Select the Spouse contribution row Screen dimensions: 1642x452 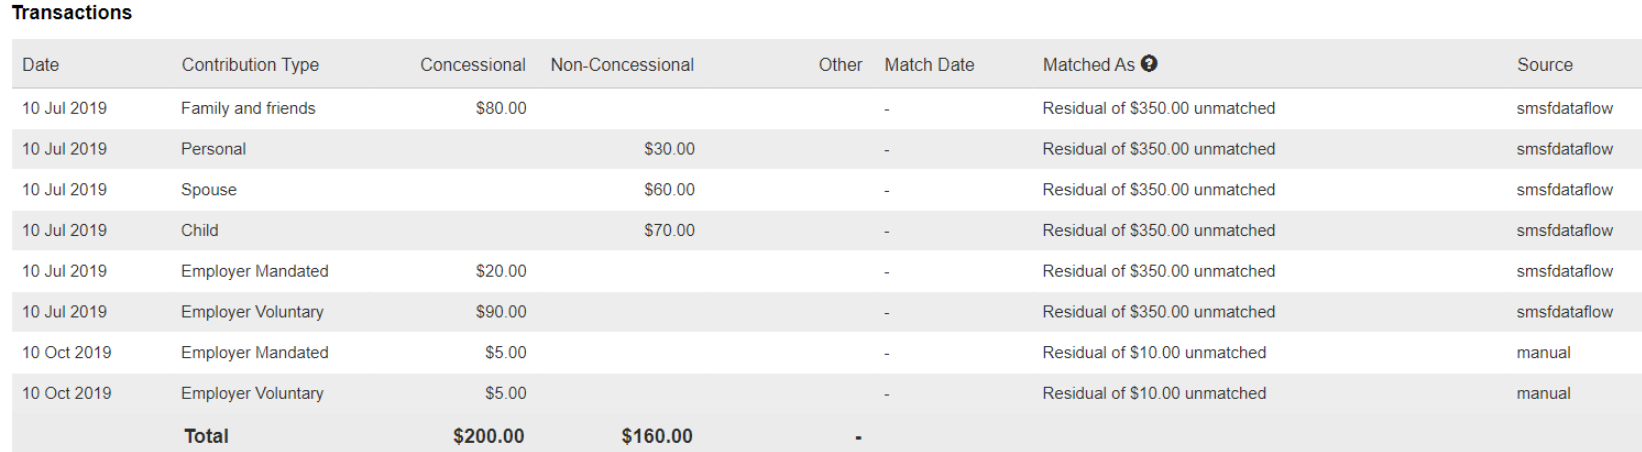pyautogui.click(x=827, y=190)
